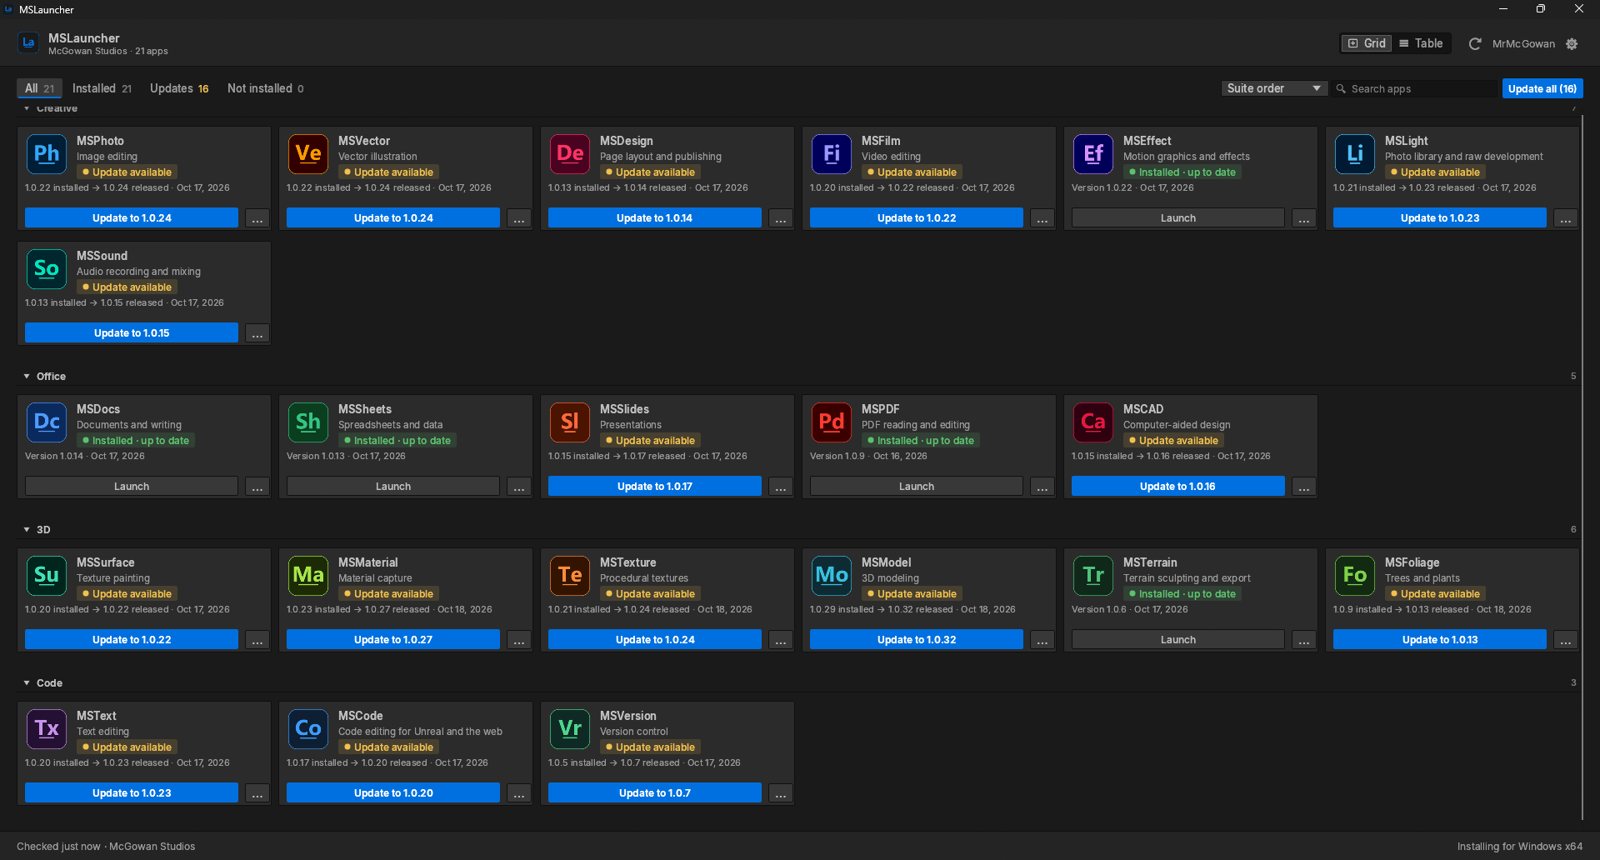The width and height of the screenshot is (1600, 860).
Task: Click the MSPhoto app icon
Action: [47, 153]
